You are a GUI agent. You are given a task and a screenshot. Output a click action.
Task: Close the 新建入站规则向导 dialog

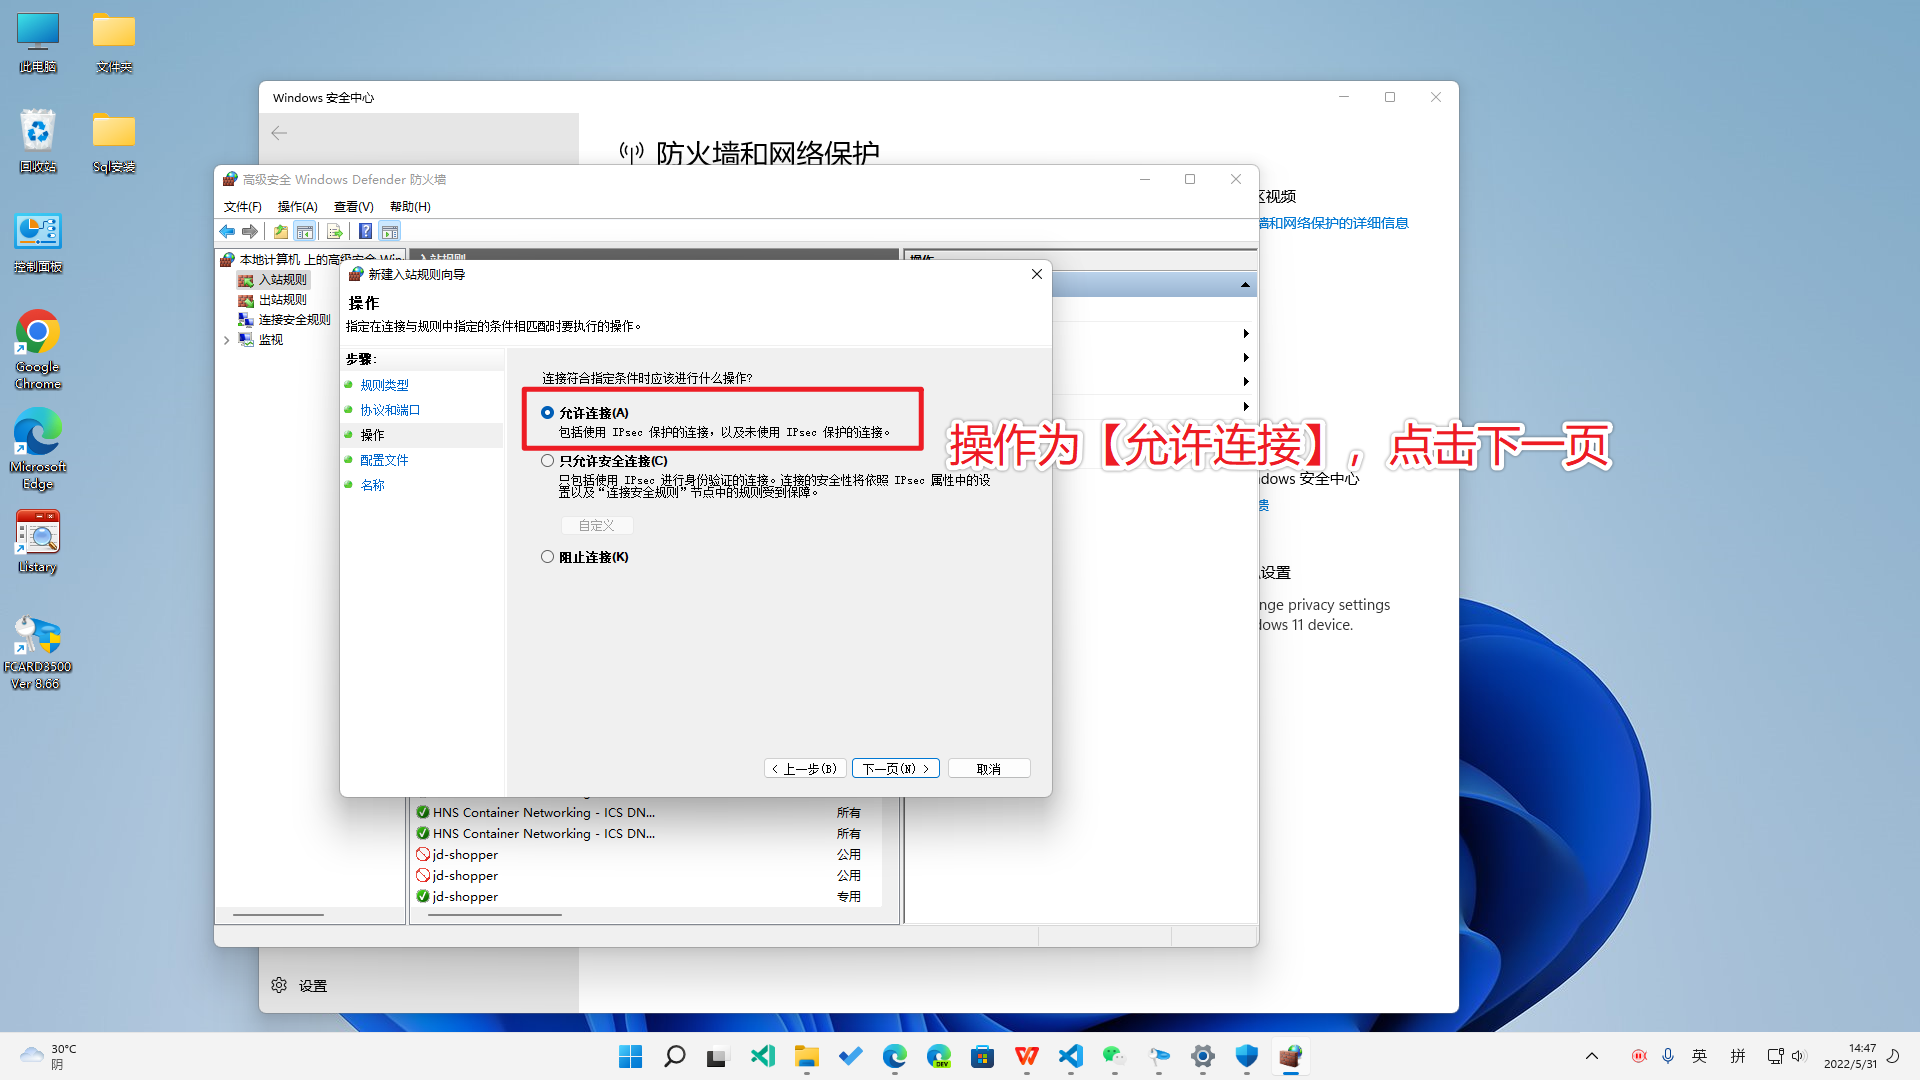coord(1037,274)
